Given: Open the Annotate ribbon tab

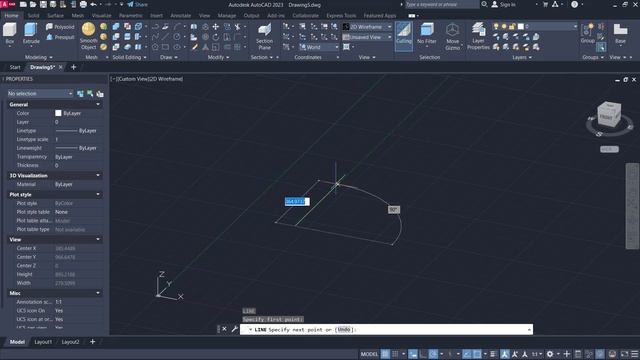Looking at the screenshot, I should click(x=180, y=16).
